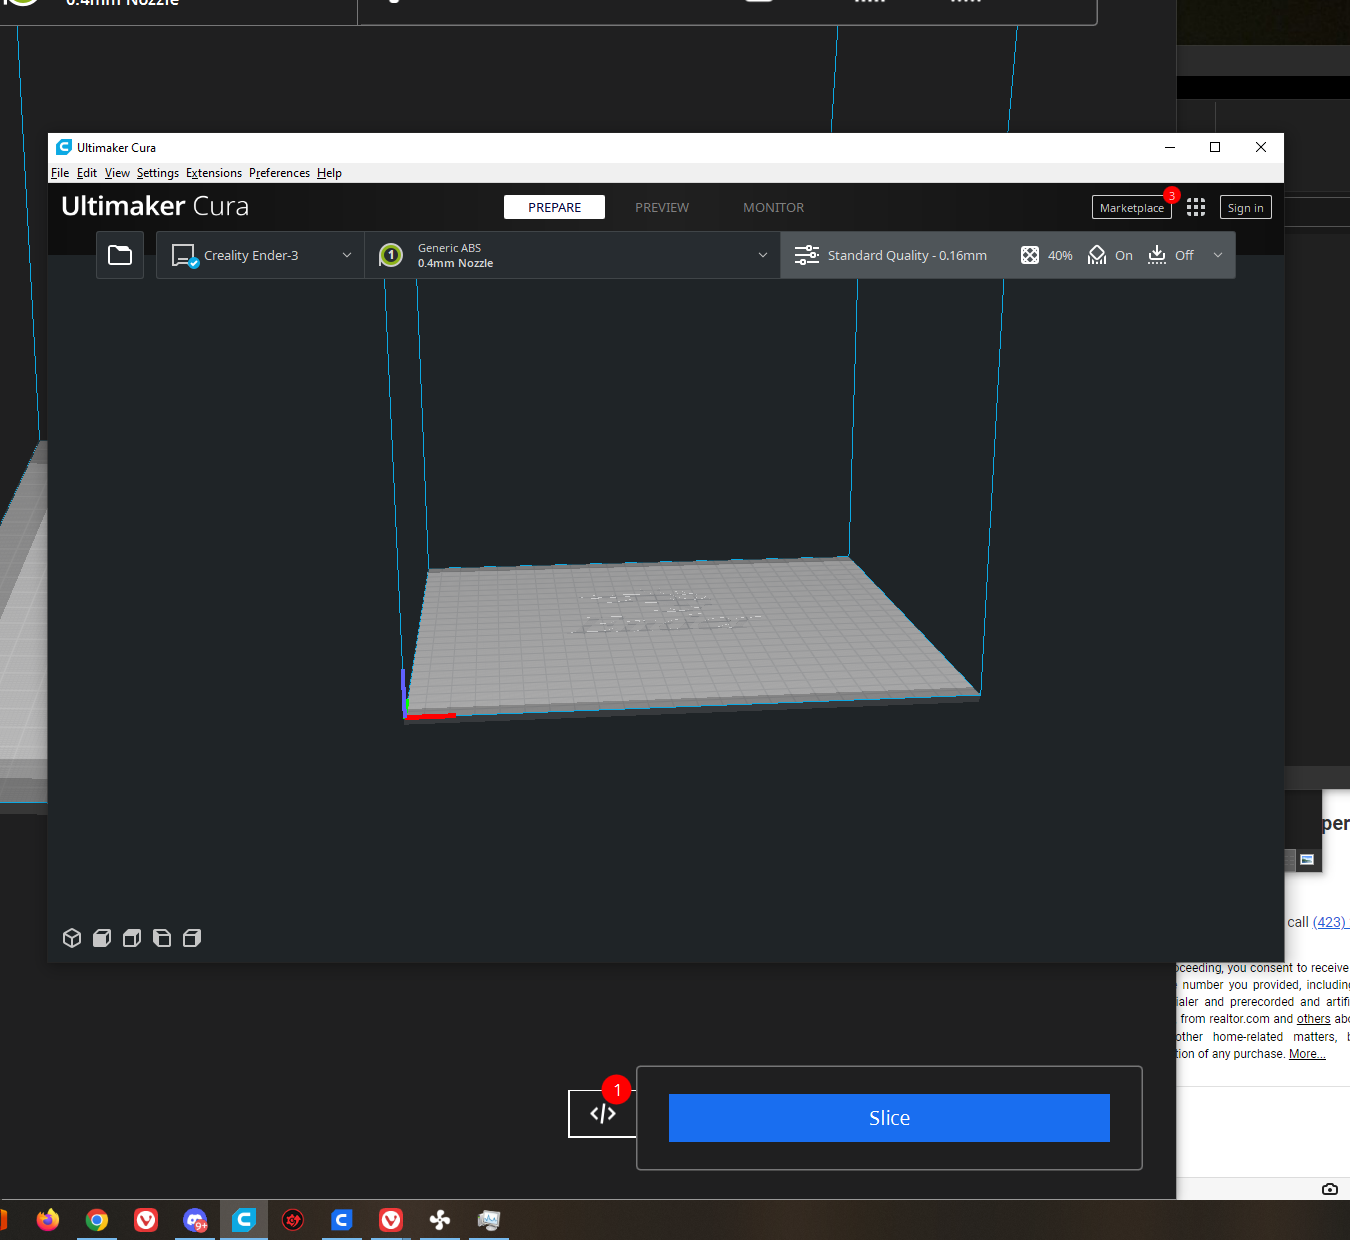The image size is (1350, 1240).
Task: Click the print settings sliders icon
Action: [807, 255]
